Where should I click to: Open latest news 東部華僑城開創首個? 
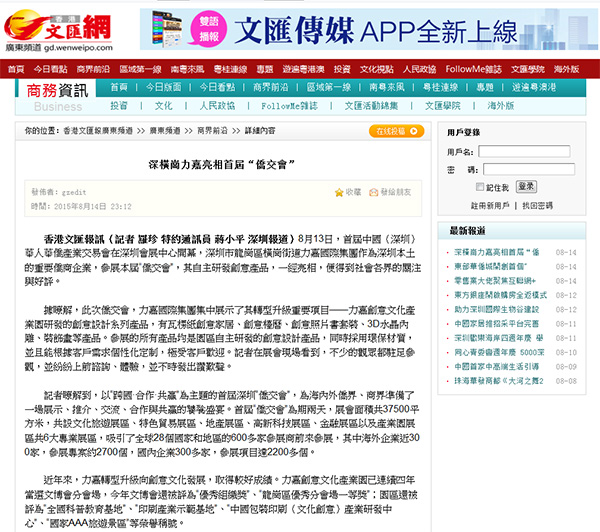tap(490, 266)
